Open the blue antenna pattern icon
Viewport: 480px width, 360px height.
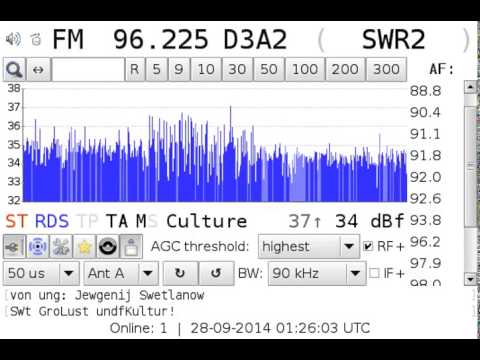tap(37, 247)
